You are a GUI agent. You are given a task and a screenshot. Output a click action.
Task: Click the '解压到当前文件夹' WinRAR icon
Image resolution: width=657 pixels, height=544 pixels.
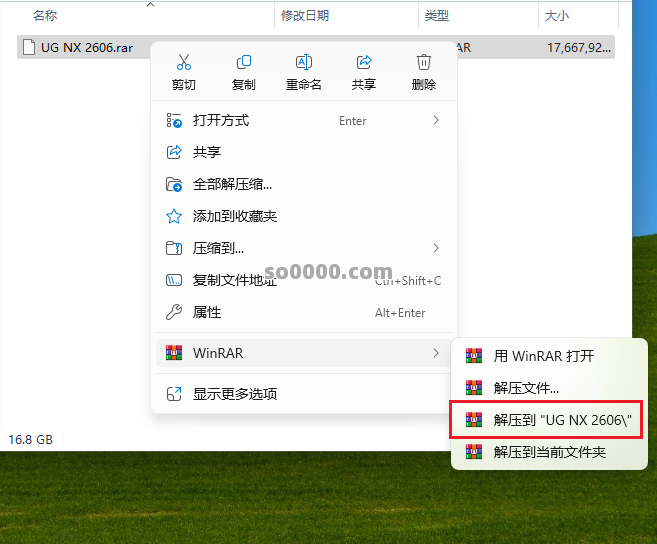474,451
